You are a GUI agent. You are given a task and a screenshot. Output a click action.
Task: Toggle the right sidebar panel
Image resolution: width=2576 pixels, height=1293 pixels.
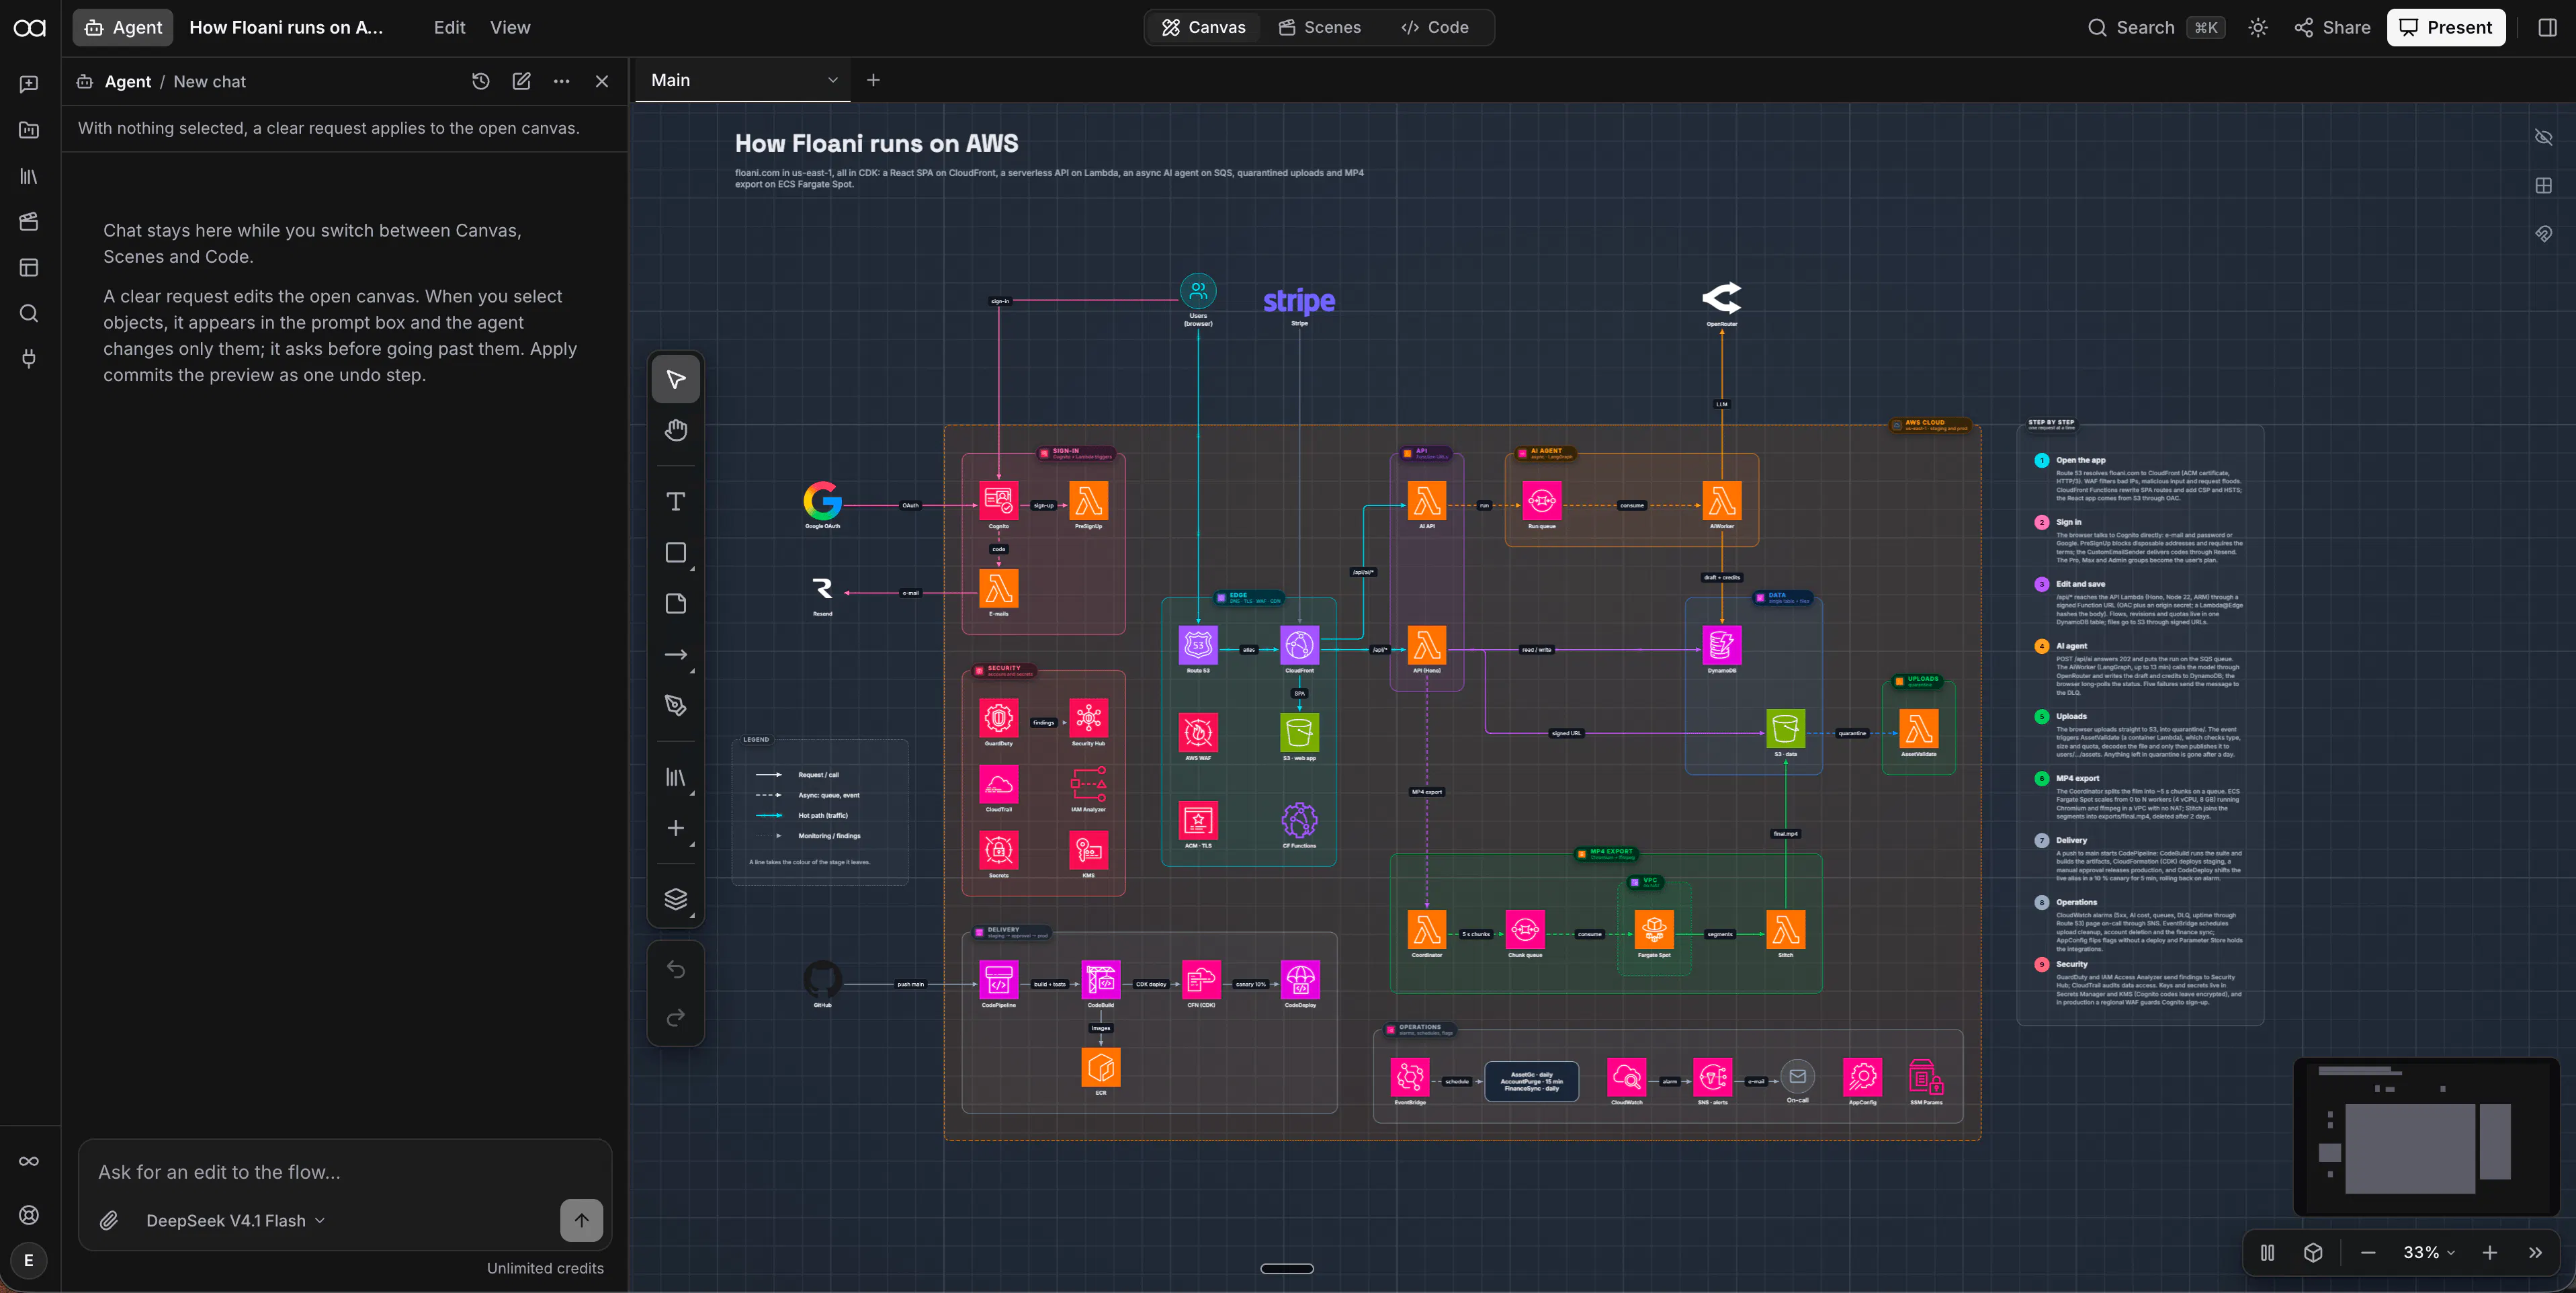pyautogui.click(x=2547, y=28)
